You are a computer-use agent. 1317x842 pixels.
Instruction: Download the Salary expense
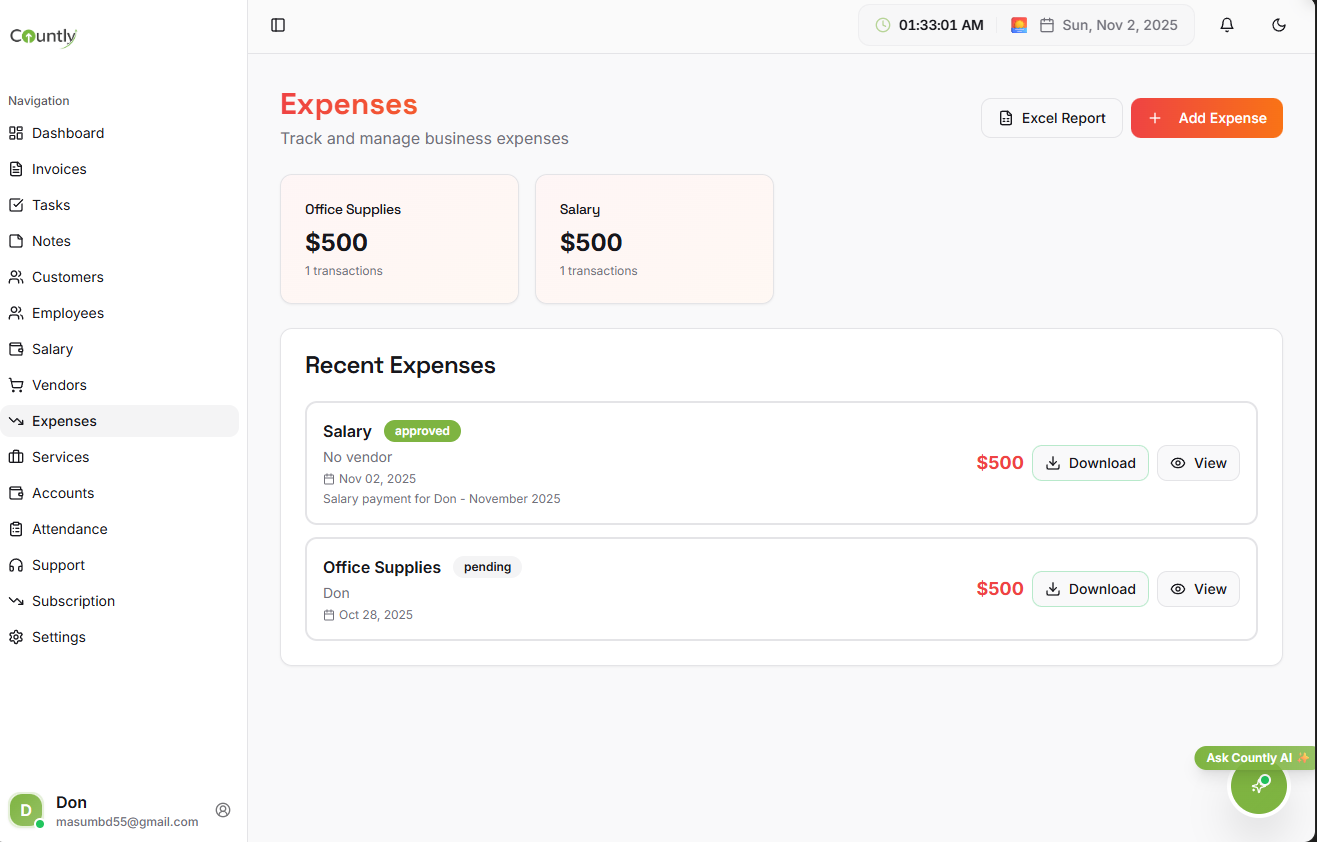click(1090, 463)
